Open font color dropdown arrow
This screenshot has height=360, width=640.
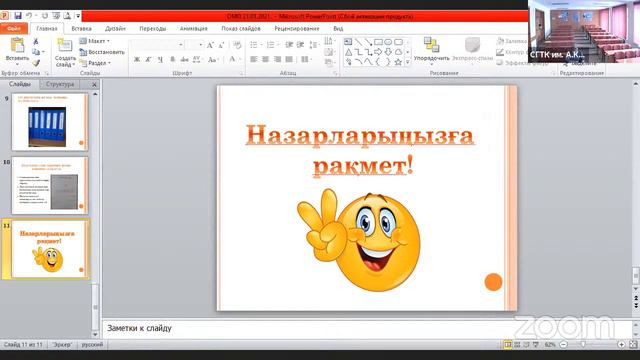[x=240, y=60]
